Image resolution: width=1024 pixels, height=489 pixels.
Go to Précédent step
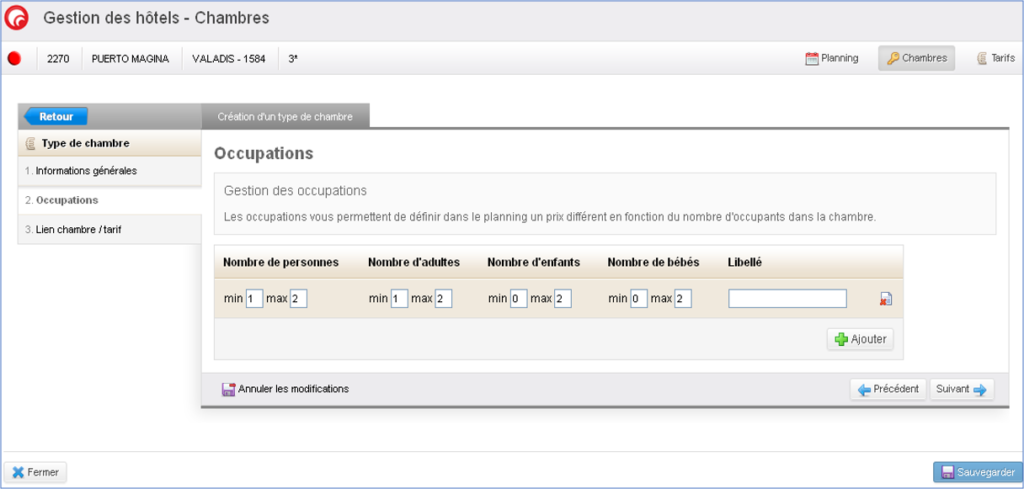887,389
